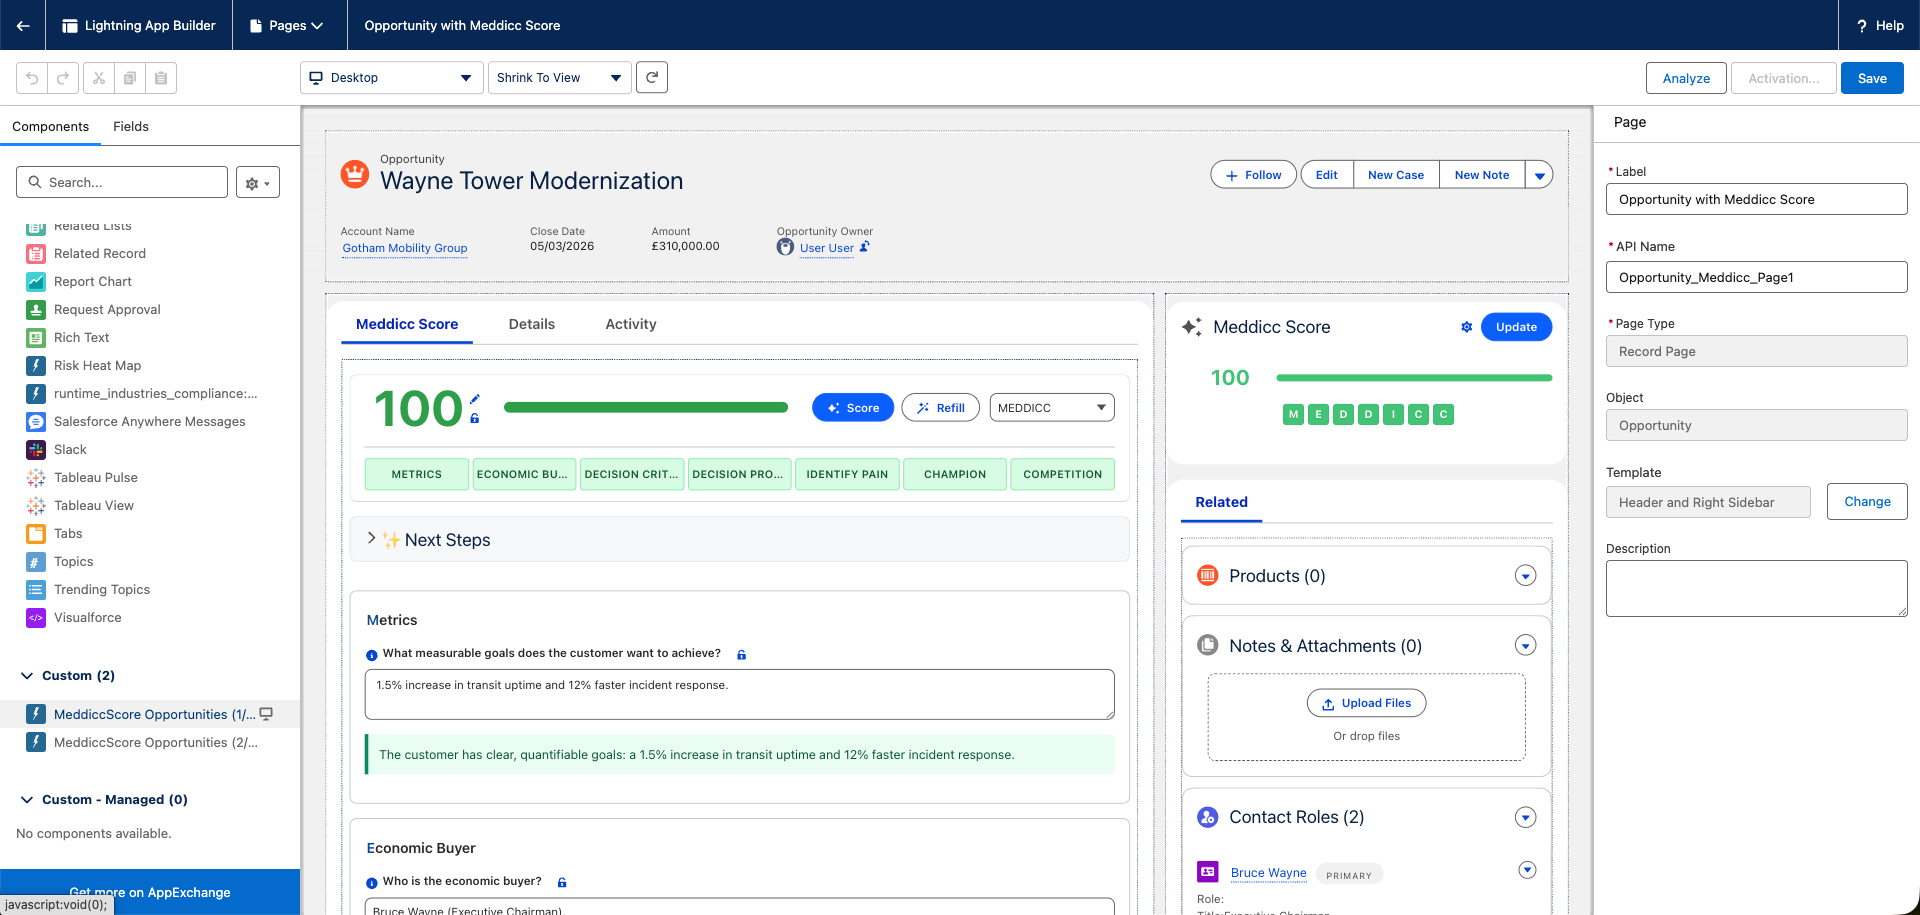The image size is (1920, 915).
Task: Click the Refresh canvas icon
Action: click(652, 77)
